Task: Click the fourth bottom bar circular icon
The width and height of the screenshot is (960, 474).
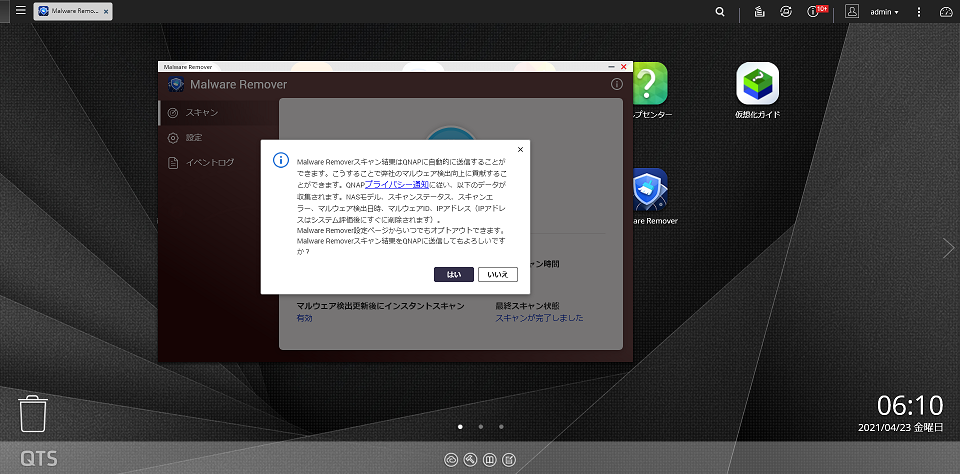Action: coord(509,459)
